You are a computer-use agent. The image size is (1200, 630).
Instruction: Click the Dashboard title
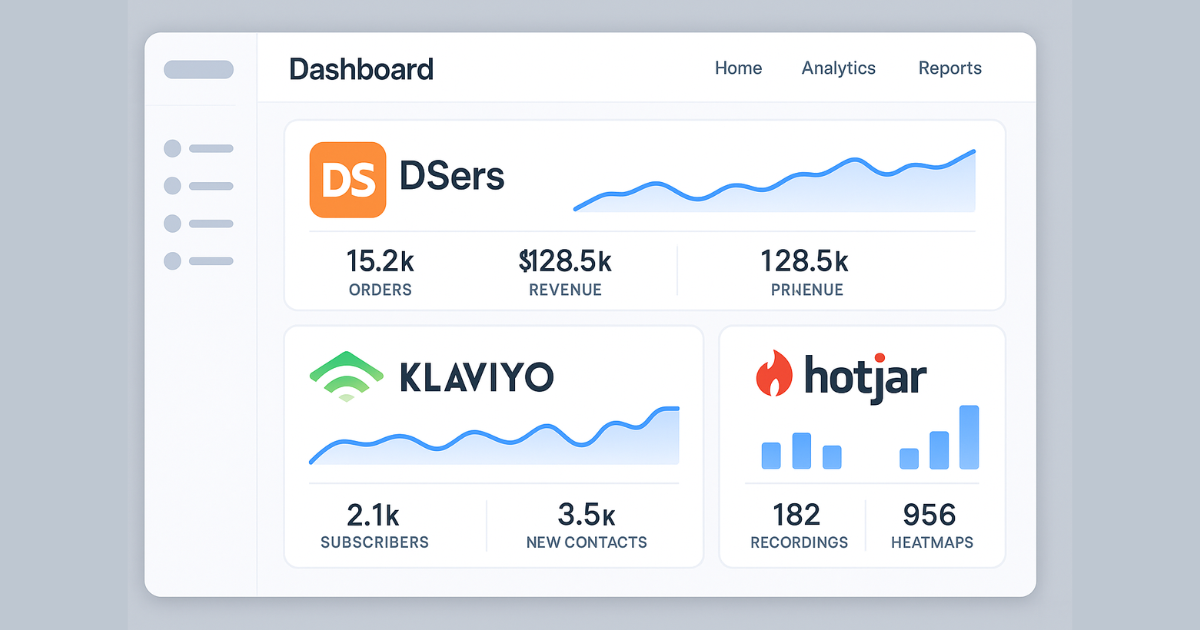point(361,69)
